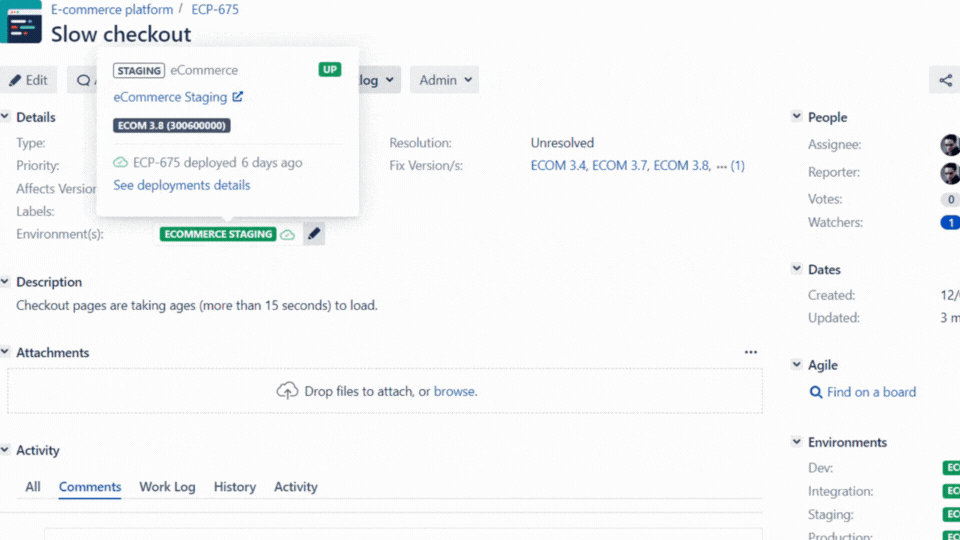The width and height of the screenshot is (960, 540).
Task: Click the assignee avatar in People
Action: coord(950,145)
